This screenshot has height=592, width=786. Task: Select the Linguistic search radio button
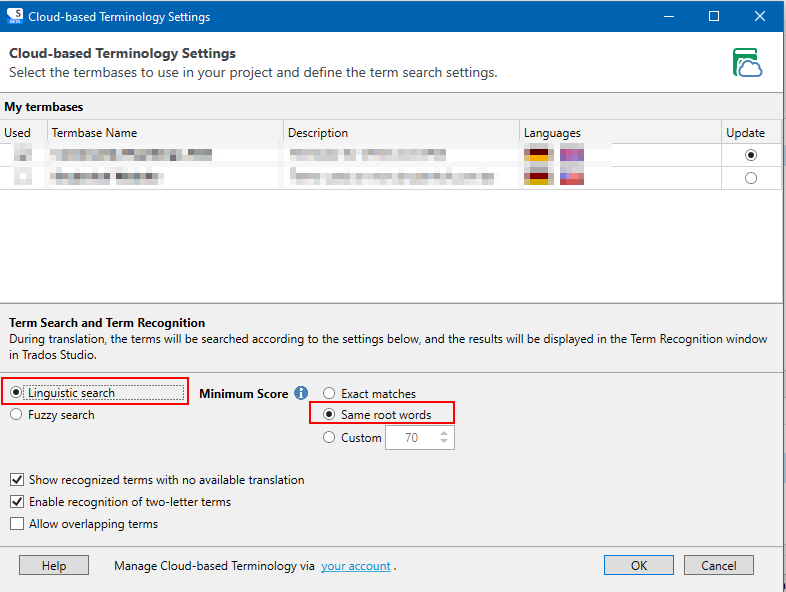16,392
